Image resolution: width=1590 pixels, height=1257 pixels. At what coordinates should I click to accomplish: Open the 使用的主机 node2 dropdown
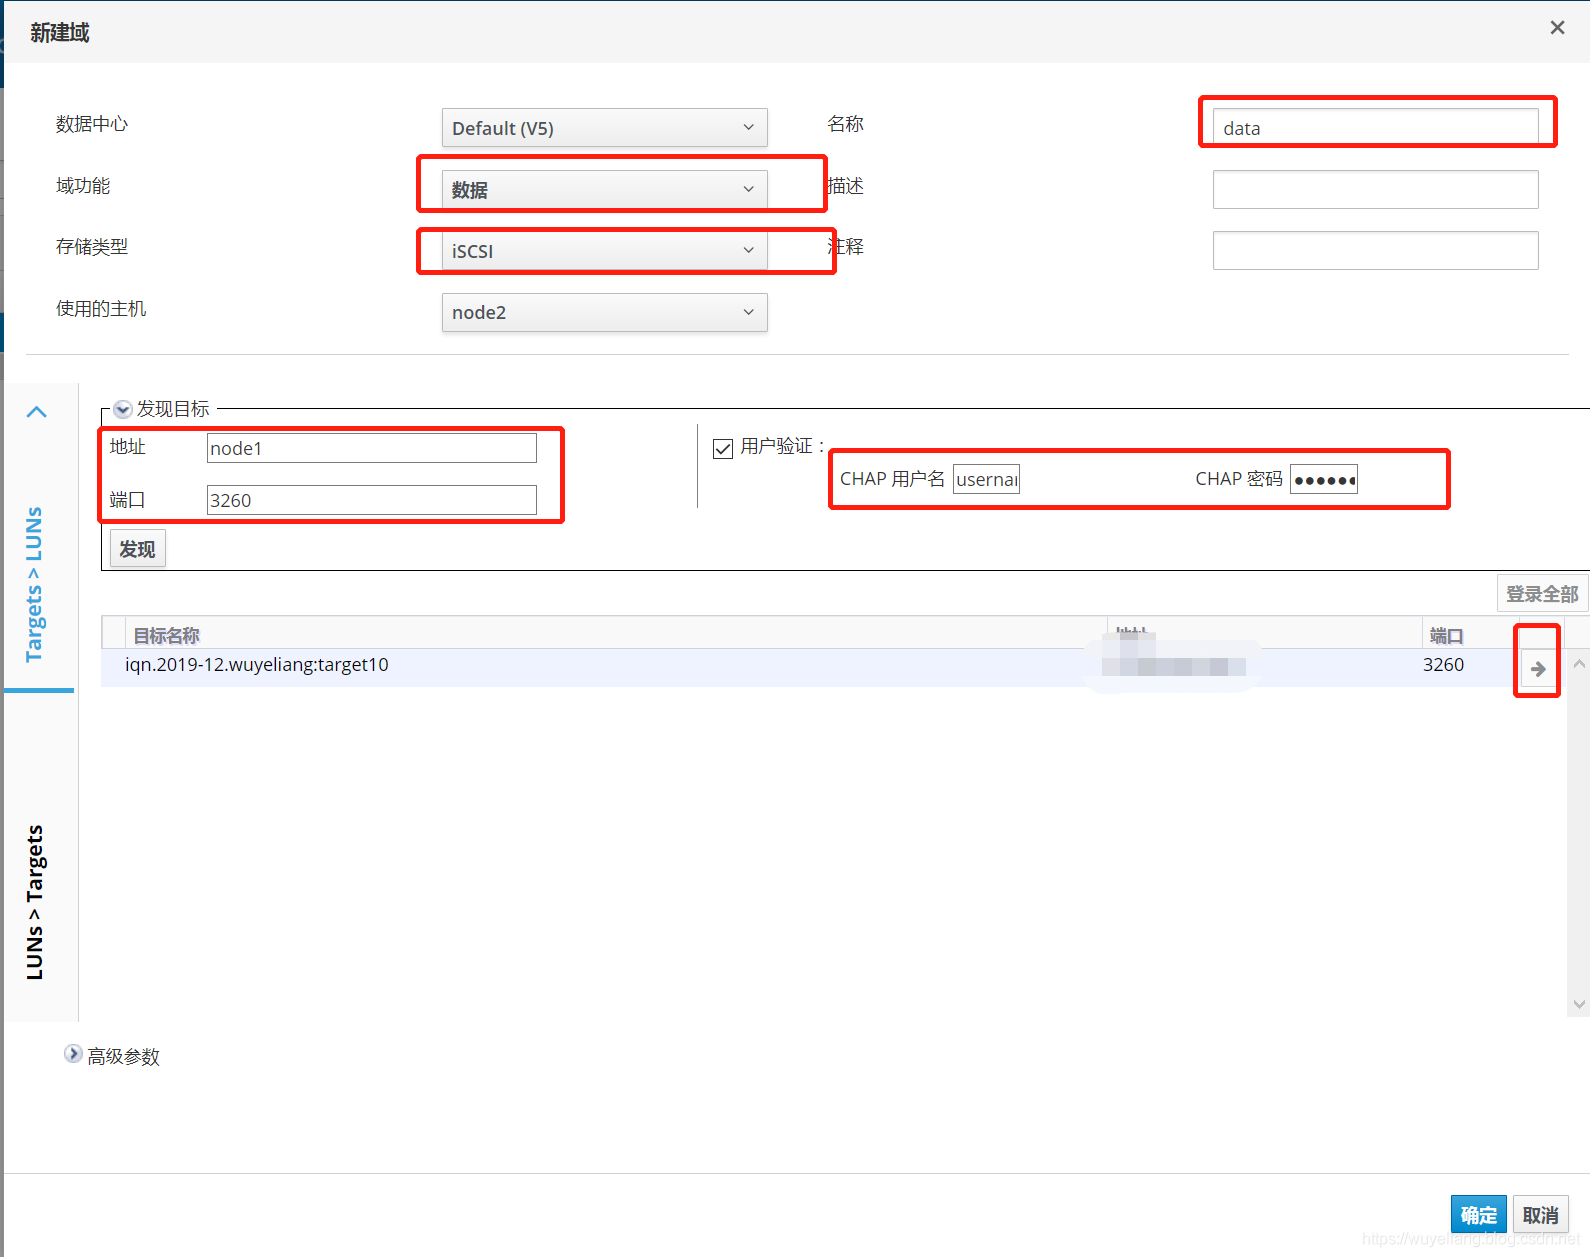[604, 312]
